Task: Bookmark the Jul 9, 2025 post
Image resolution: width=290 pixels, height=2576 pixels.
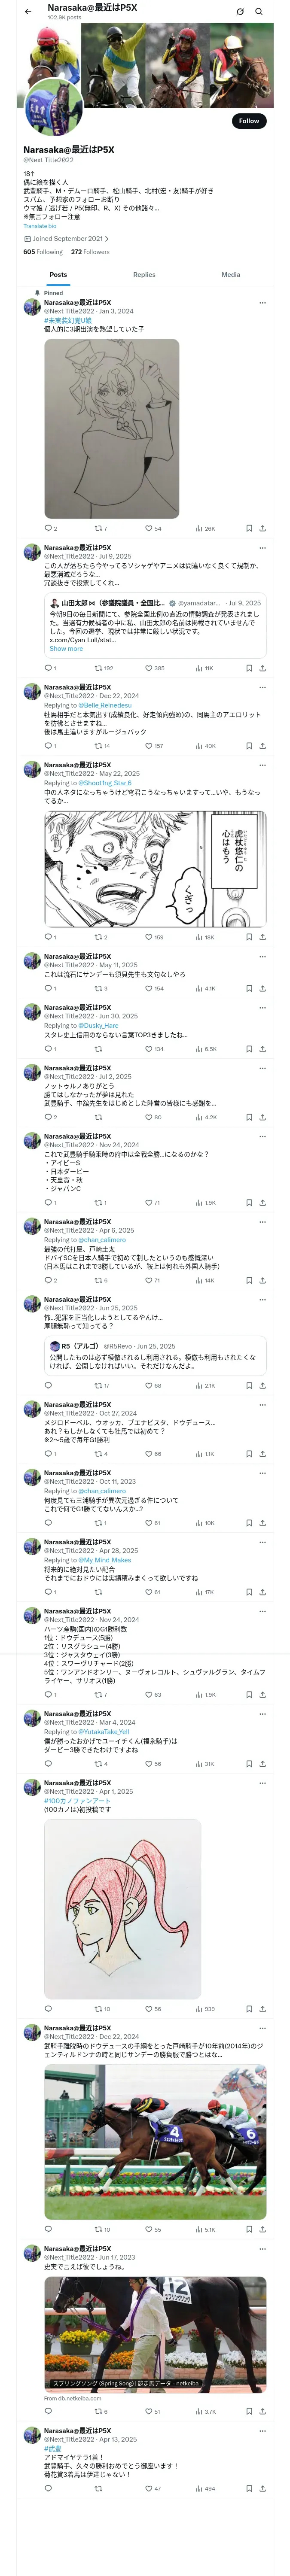Action: (x=248, y=668)
